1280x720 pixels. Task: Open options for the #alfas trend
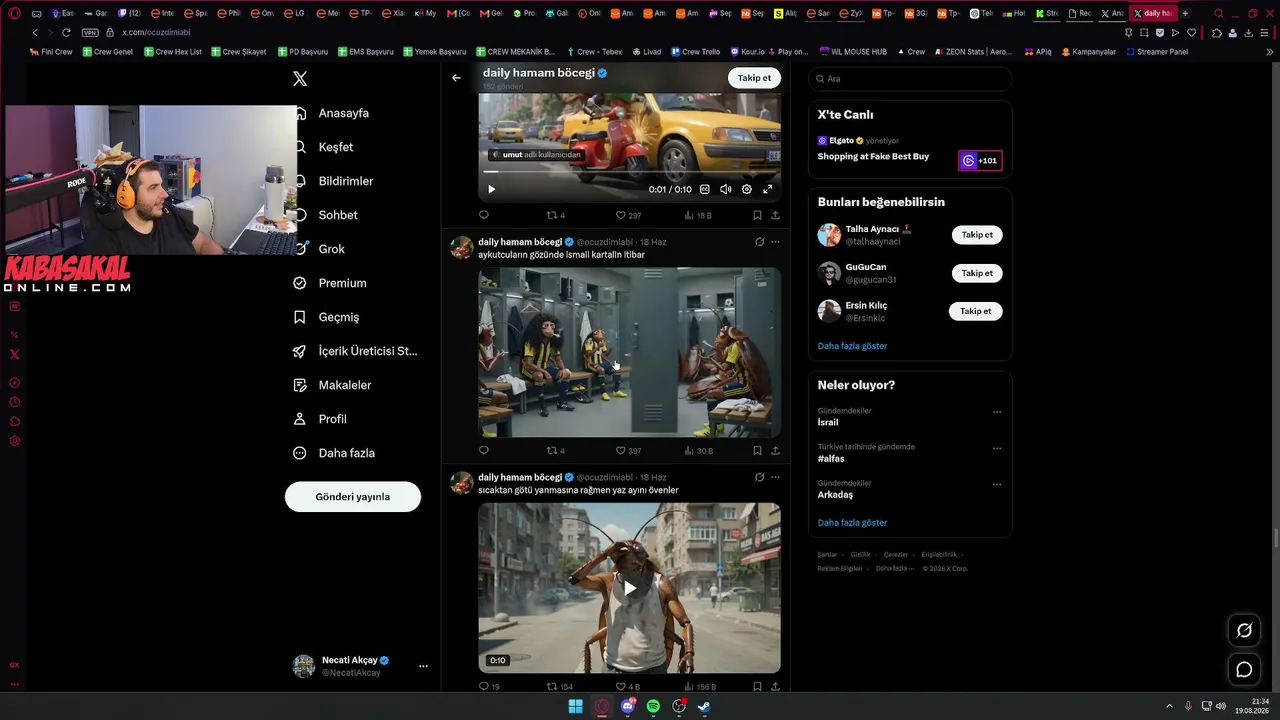997,448
